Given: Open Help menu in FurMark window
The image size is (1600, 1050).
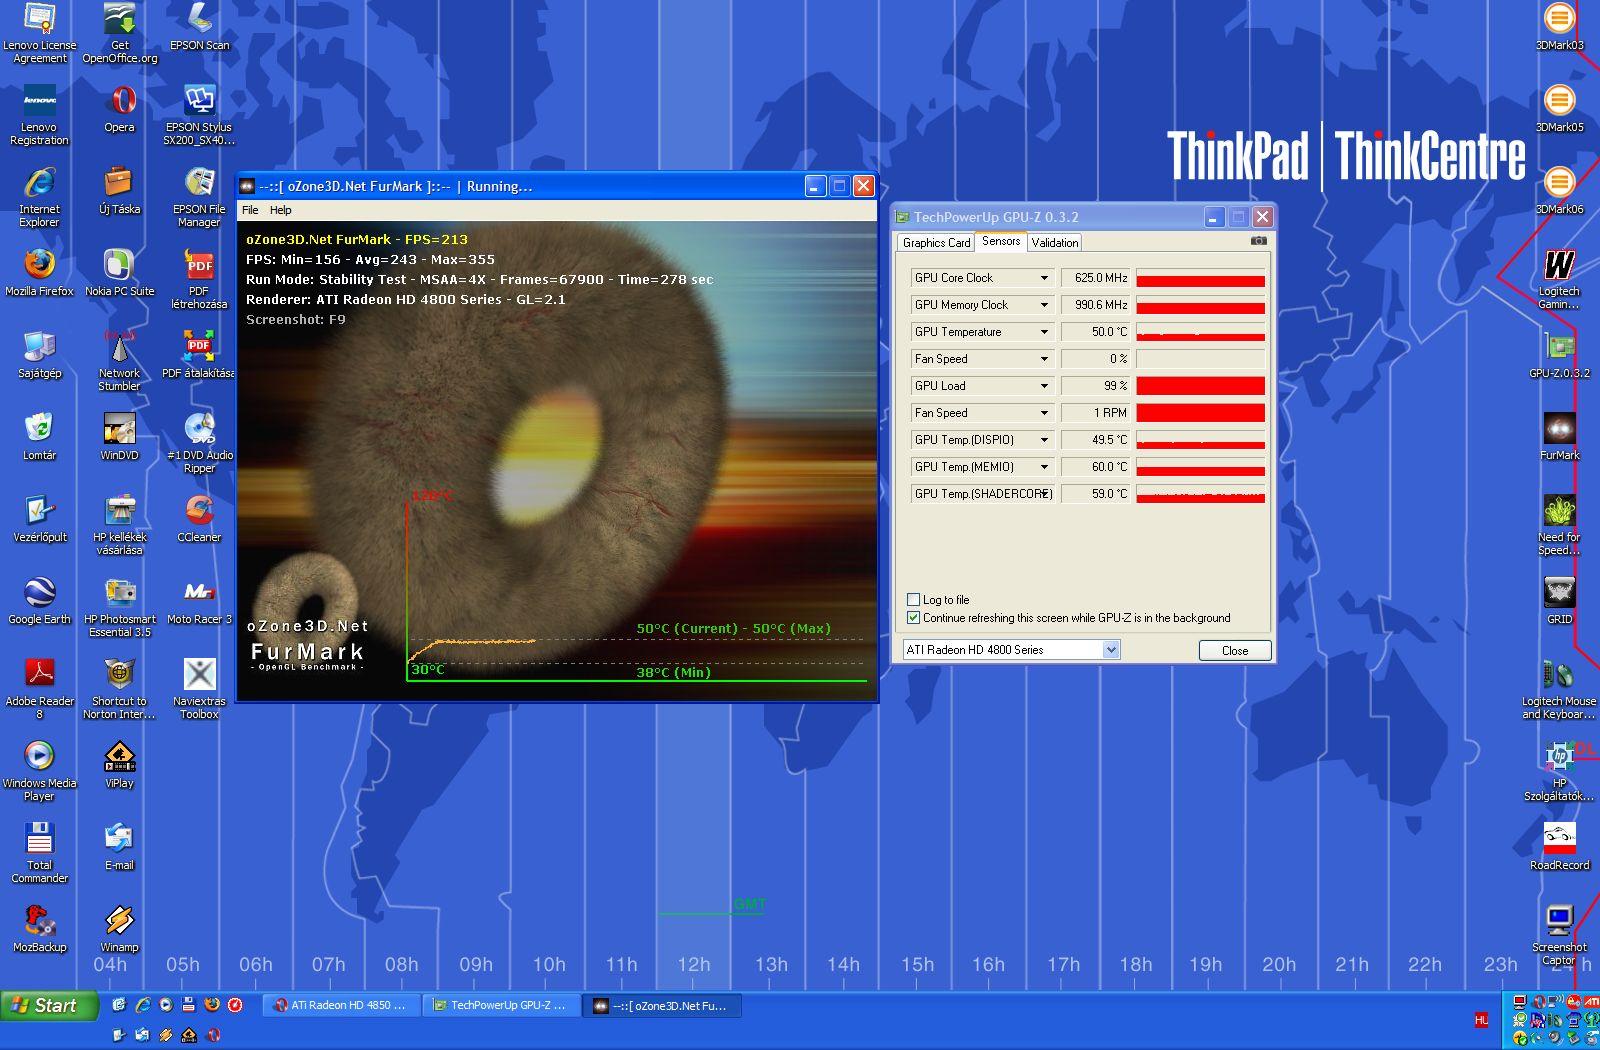Looking at the screenshot, I should (281, 210).
